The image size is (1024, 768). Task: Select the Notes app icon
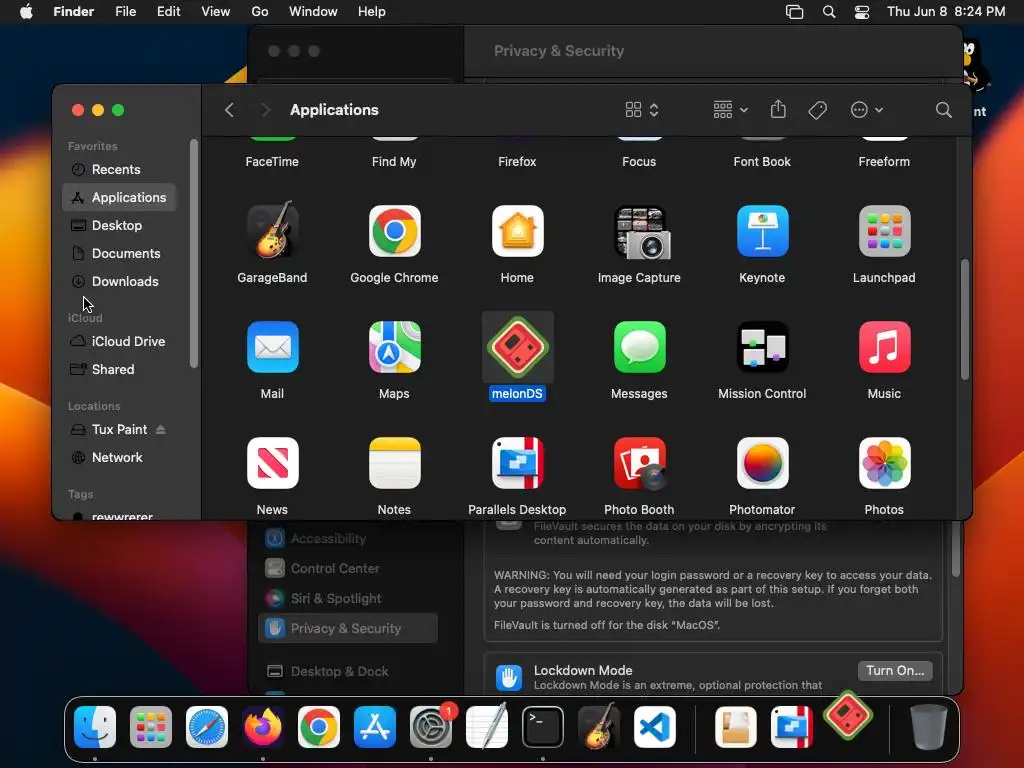tap(394, 463)
